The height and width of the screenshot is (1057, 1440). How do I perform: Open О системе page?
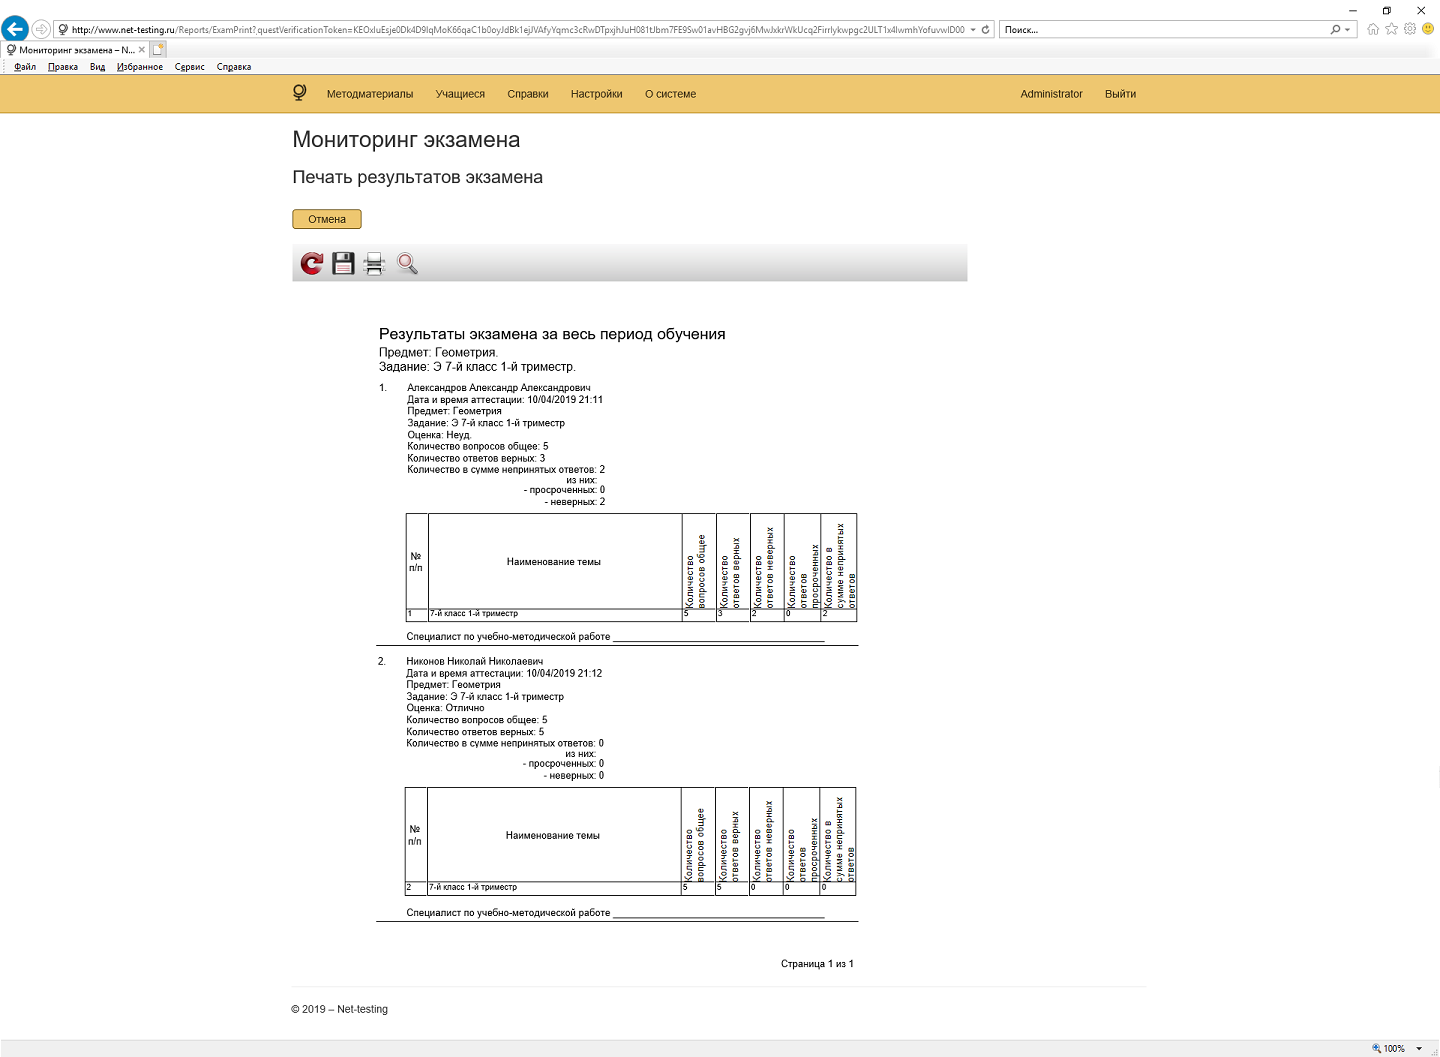tap(670, 94)
